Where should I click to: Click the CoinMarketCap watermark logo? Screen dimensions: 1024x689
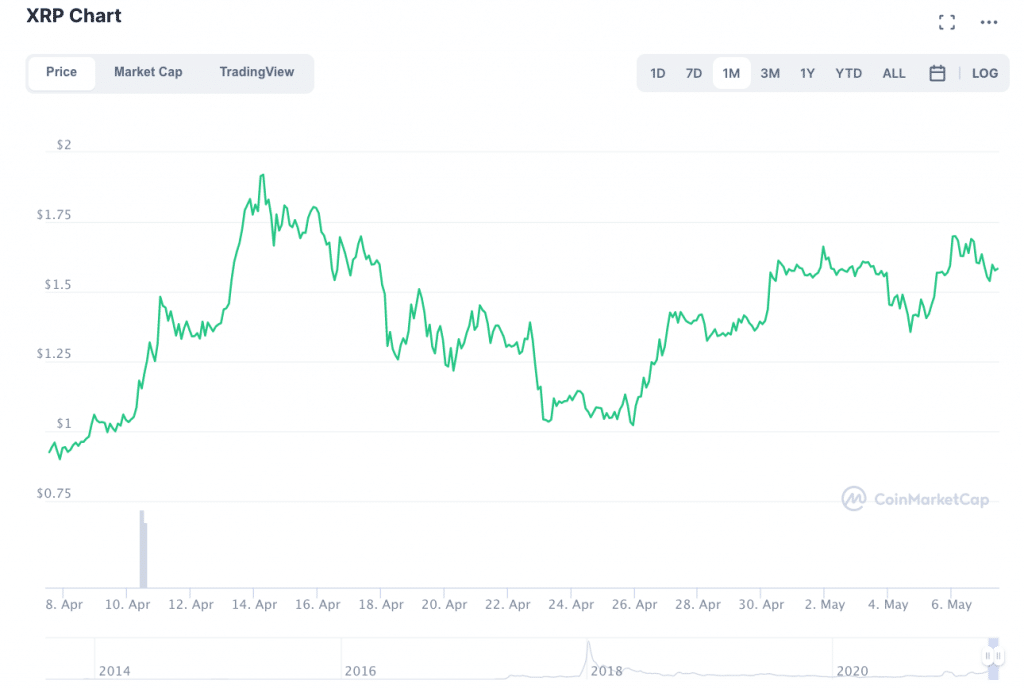tap(915, 498)
